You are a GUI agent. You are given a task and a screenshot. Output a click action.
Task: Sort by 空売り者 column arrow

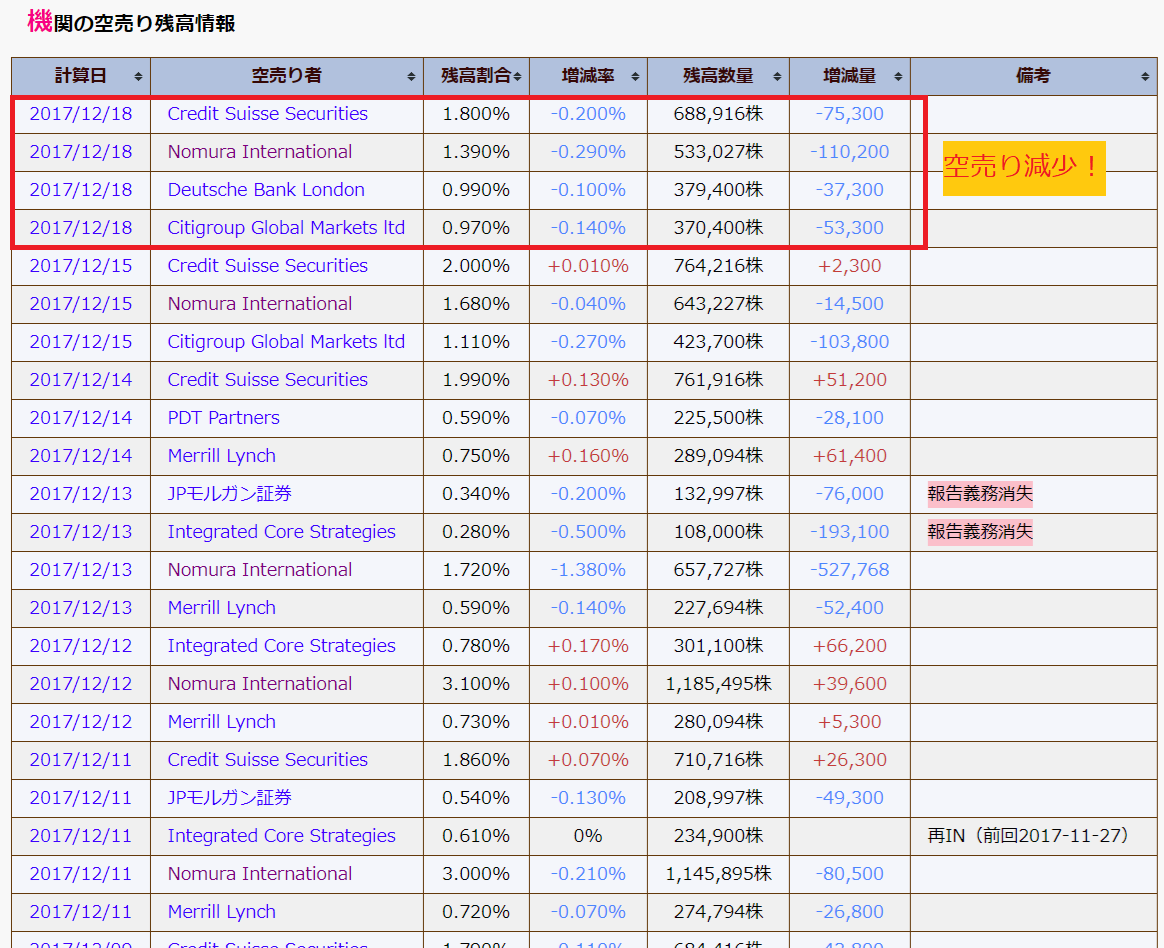[411, 76]
